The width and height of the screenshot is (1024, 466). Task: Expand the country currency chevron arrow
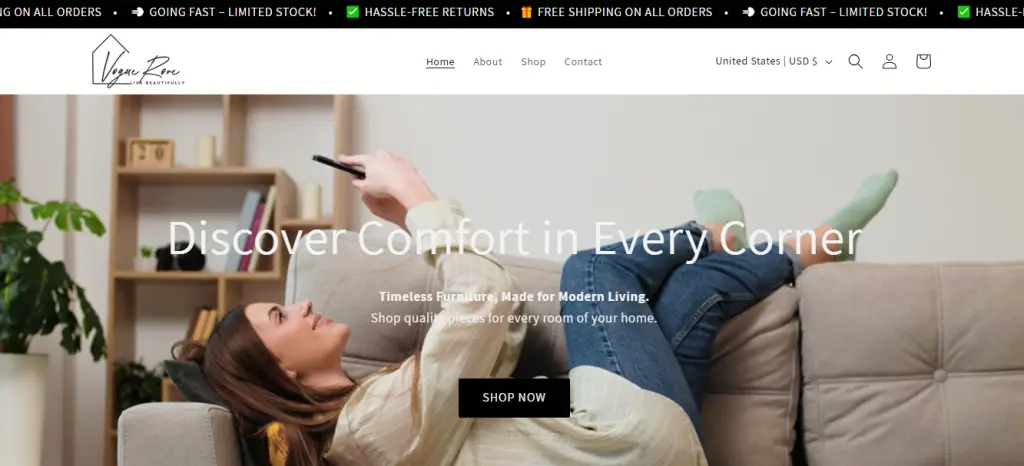(x=829, y=62)
